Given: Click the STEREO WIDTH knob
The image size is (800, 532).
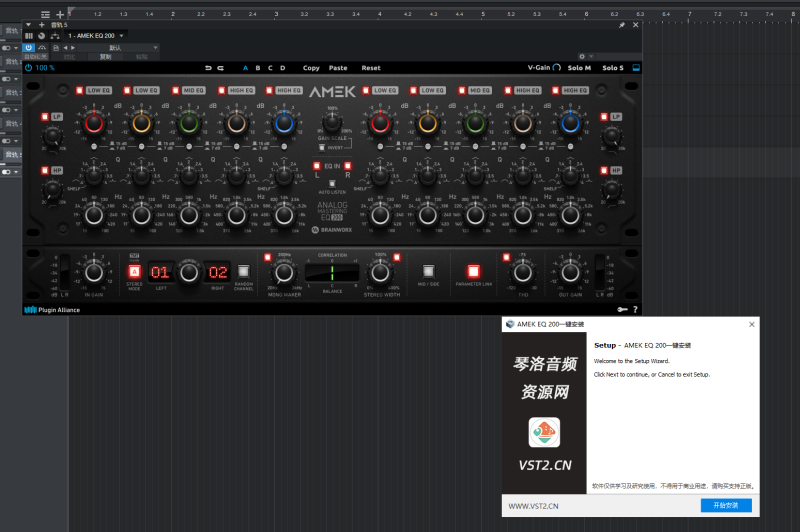Looking at the screenshot, I should [x=380, y=273].
